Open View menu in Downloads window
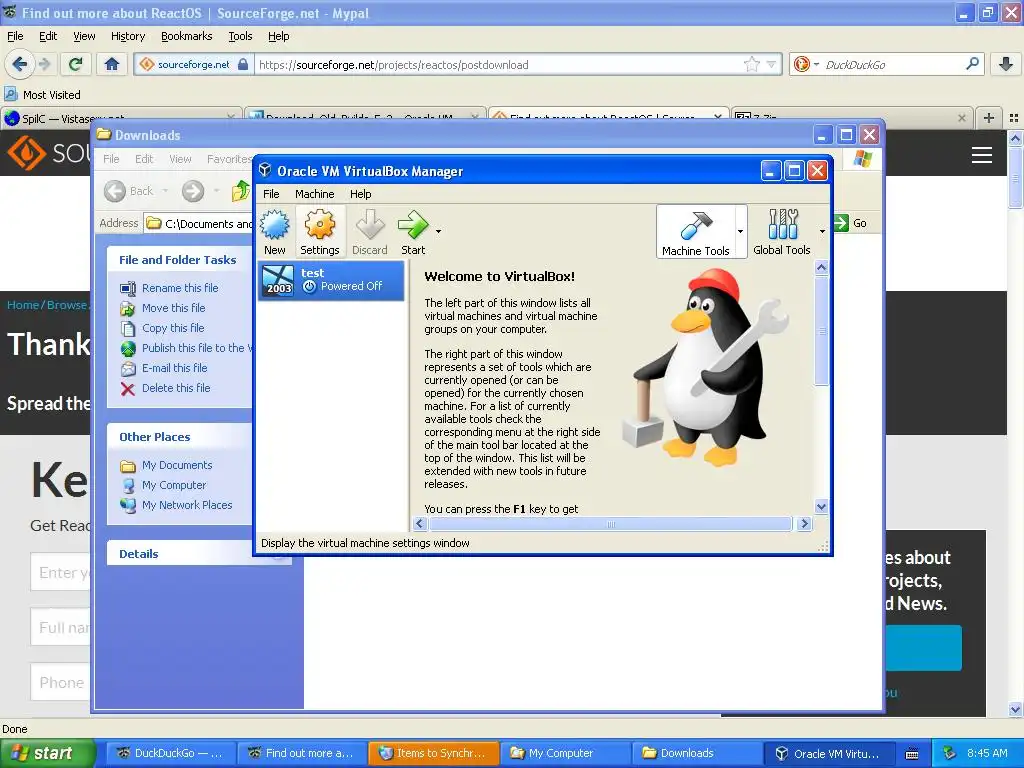The width and height of the screenshot is (1024, 768). coord(180,159)
